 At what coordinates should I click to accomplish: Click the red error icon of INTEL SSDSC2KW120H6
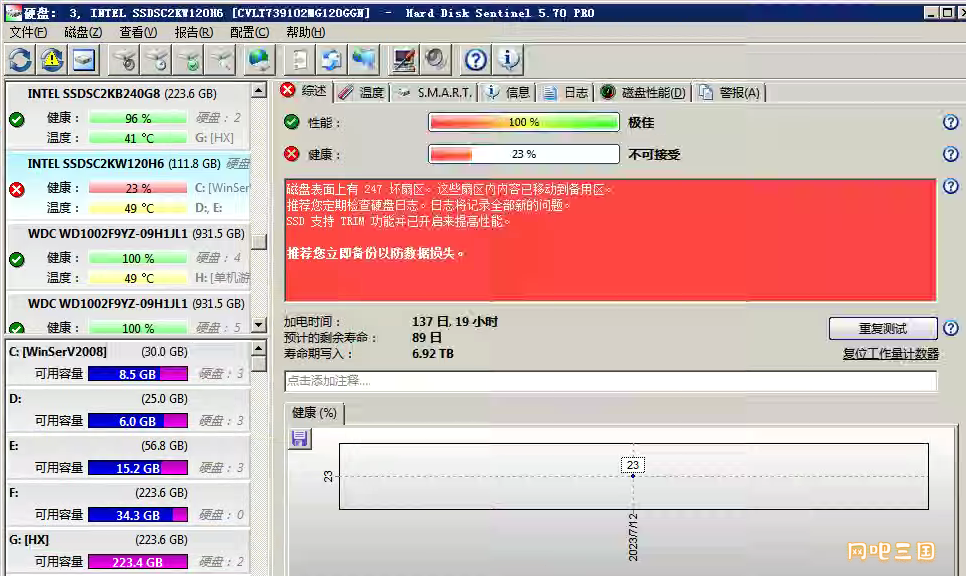(x=17, y=189)
